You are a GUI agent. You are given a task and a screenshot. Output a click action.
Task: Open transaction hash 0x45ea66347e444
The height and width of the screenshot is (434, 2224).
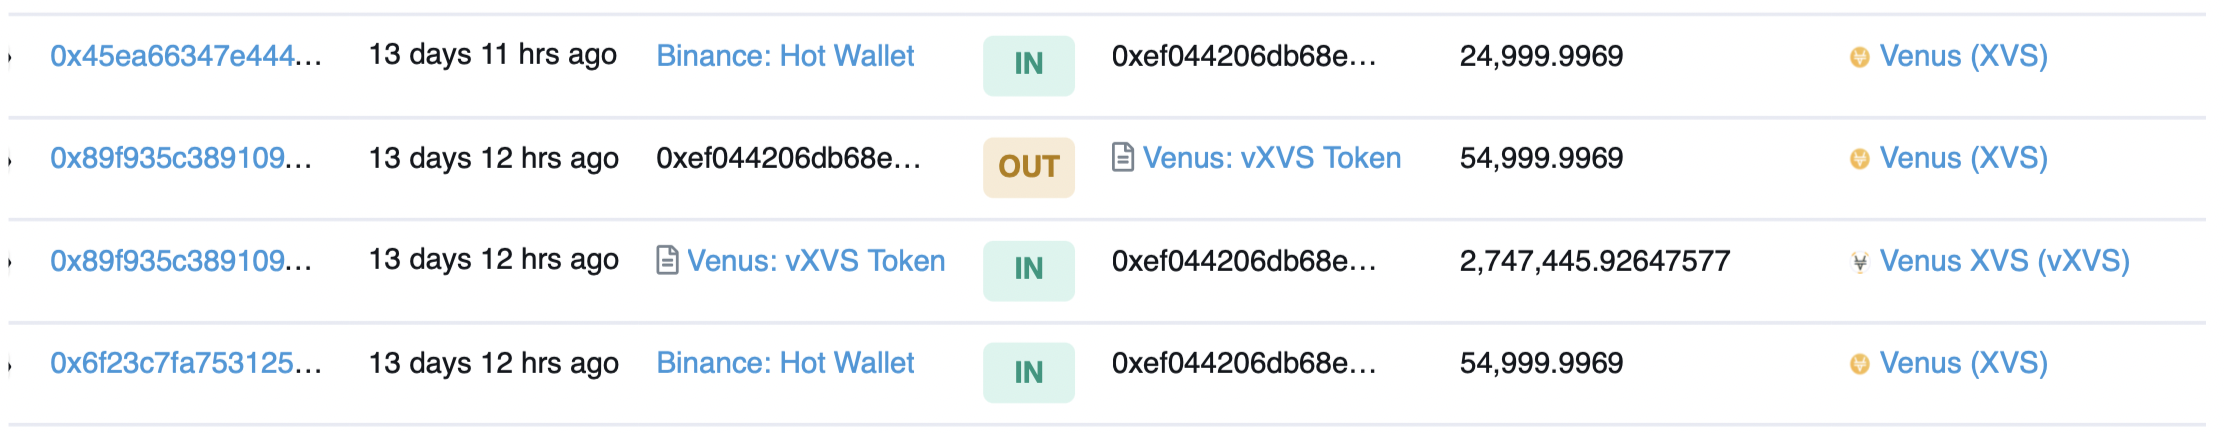[186, 56]
